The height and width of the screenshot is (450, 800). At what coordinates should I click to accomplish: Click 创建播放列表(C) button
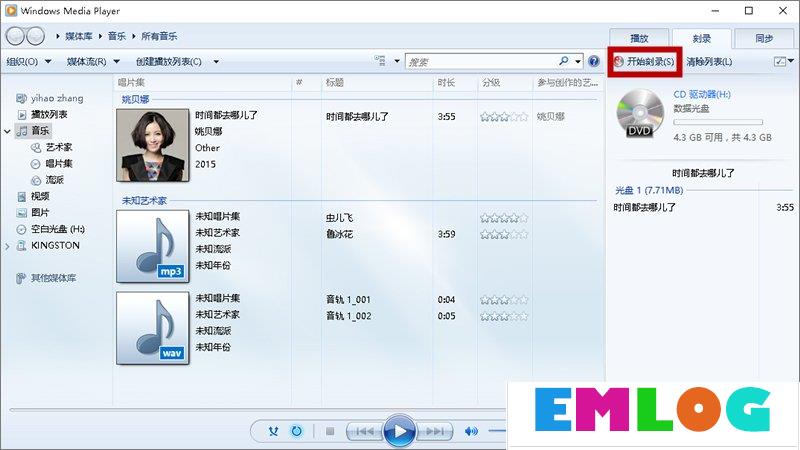point(169,61)
